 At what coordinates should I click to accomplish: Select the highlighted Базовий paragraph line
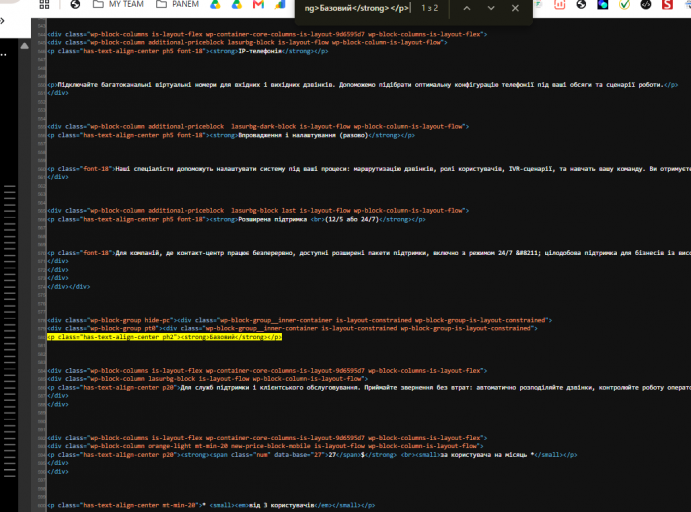(x=164, y=337)
